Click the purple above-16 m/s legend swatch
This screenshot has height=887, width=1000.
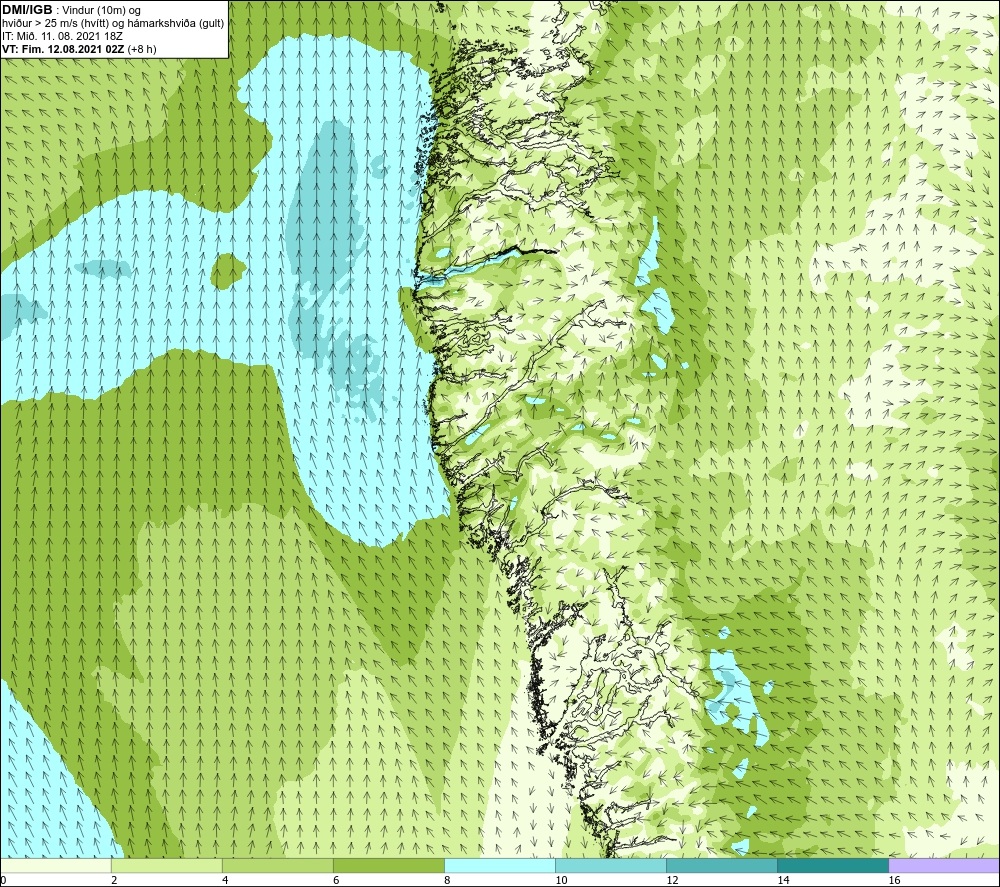944,865
